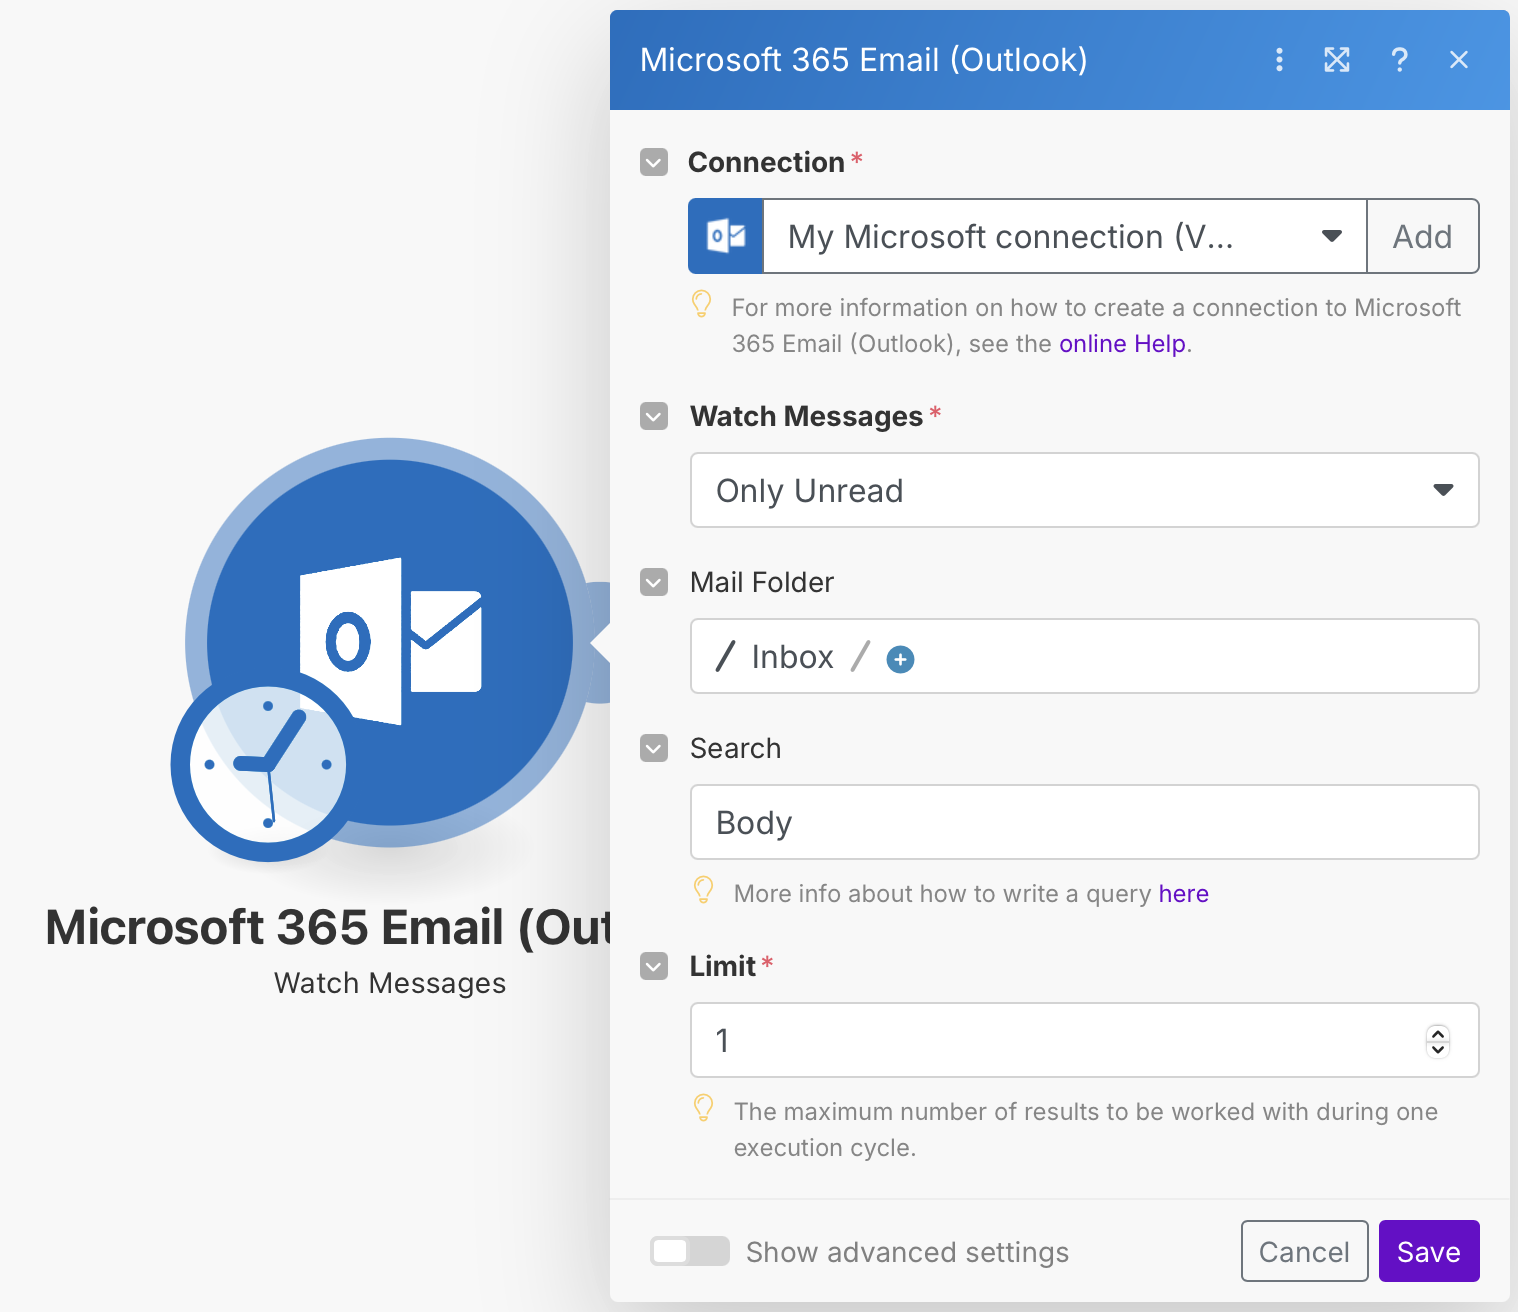
Task: Expand dialog to full screen icon
Action: (1337, 60)
